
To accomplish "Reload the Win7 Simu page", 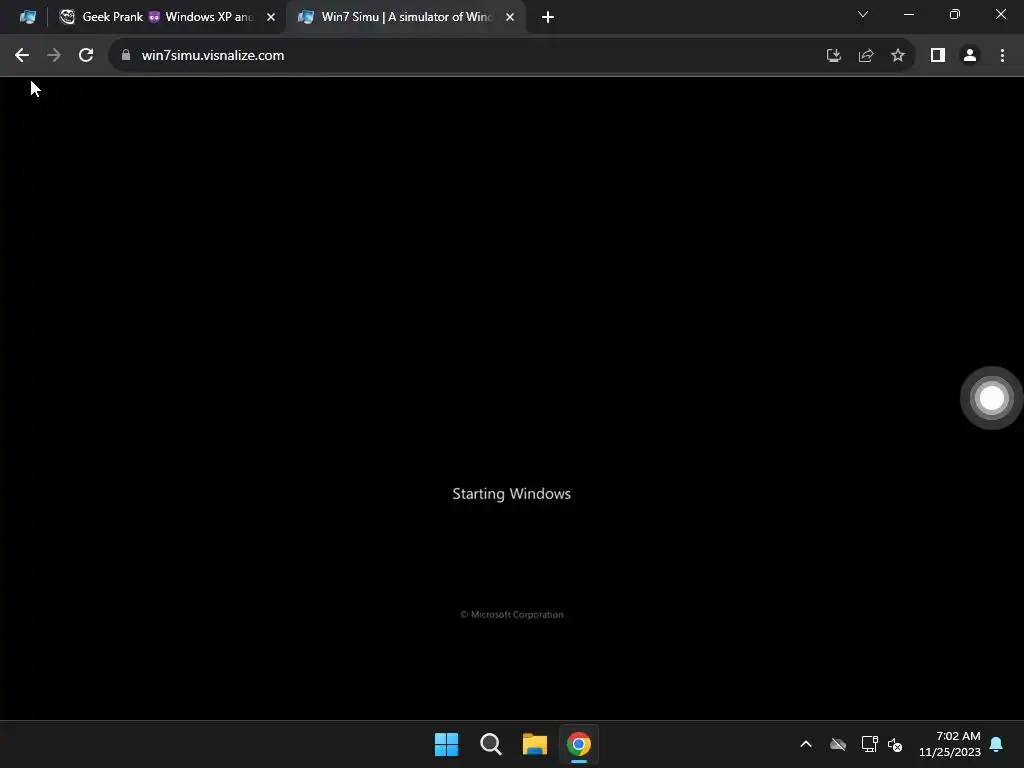I will tap(86, 56).
